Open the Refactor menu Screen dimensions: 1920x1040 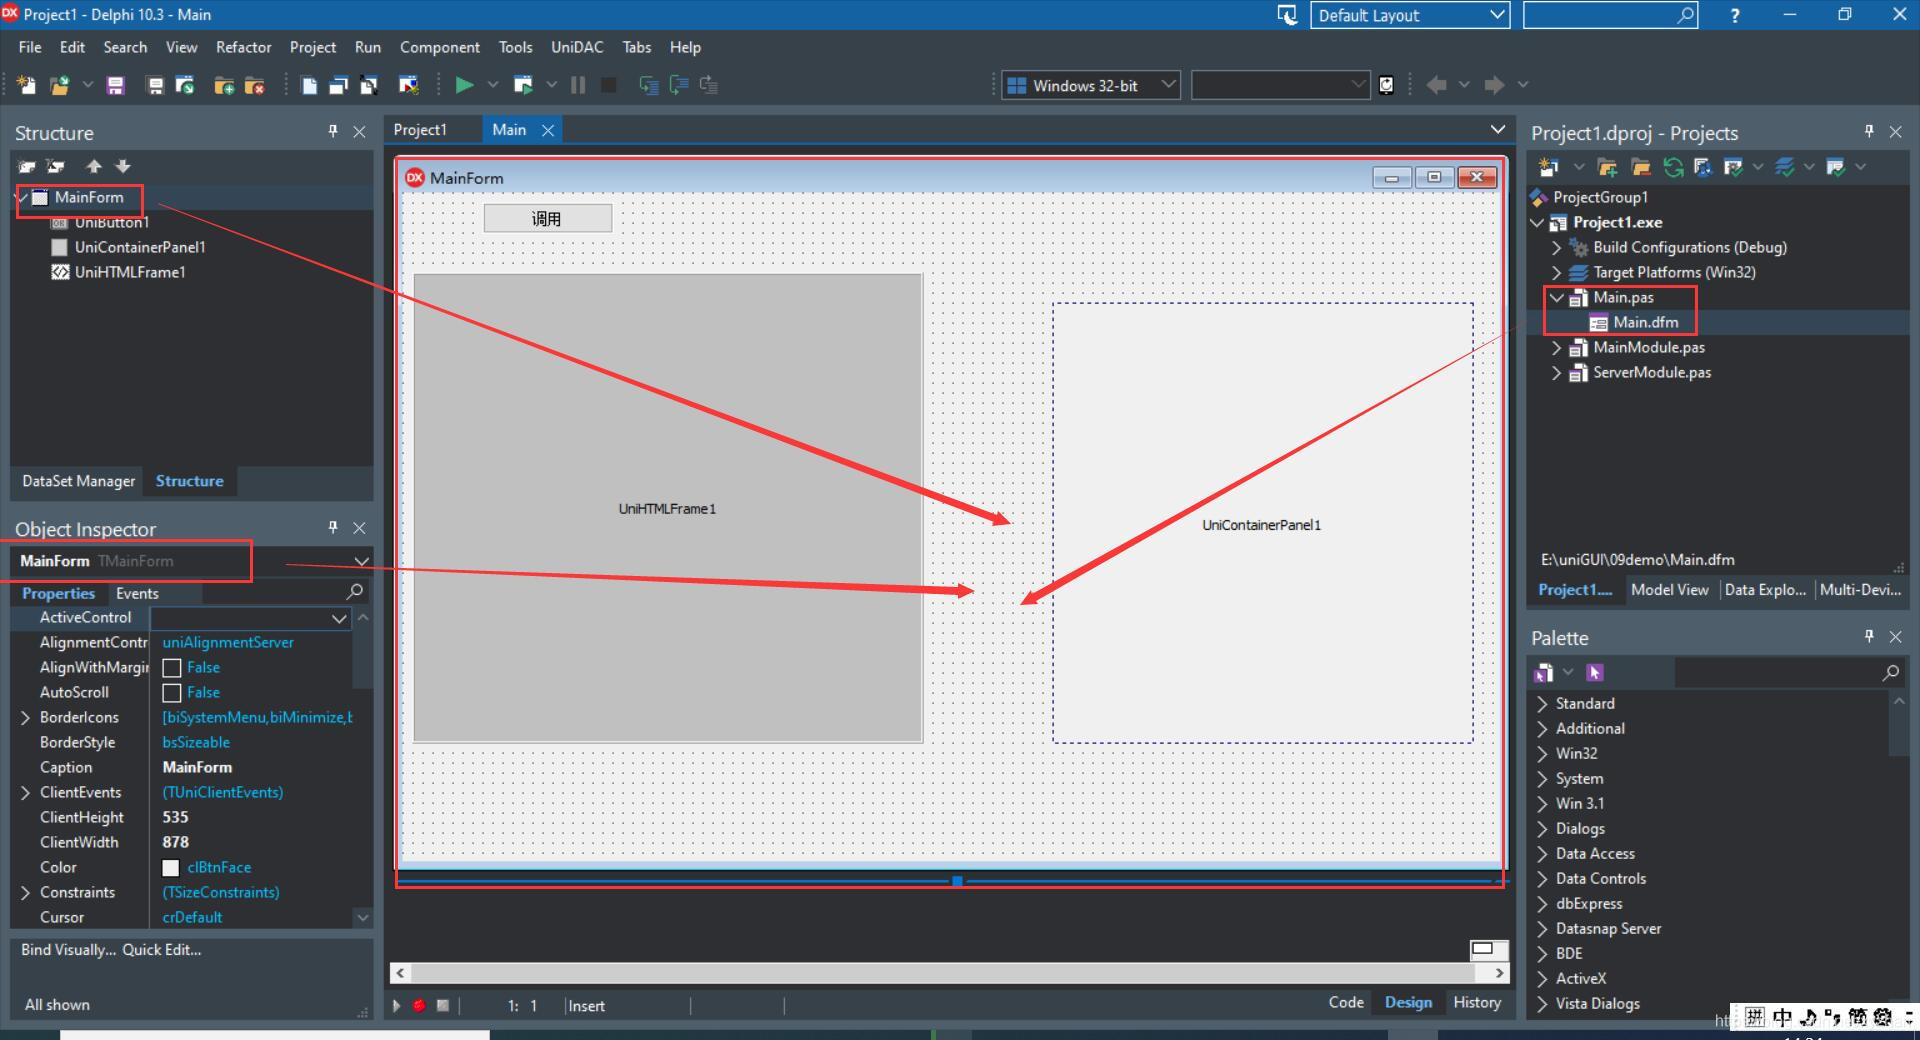tap(243, 47)
